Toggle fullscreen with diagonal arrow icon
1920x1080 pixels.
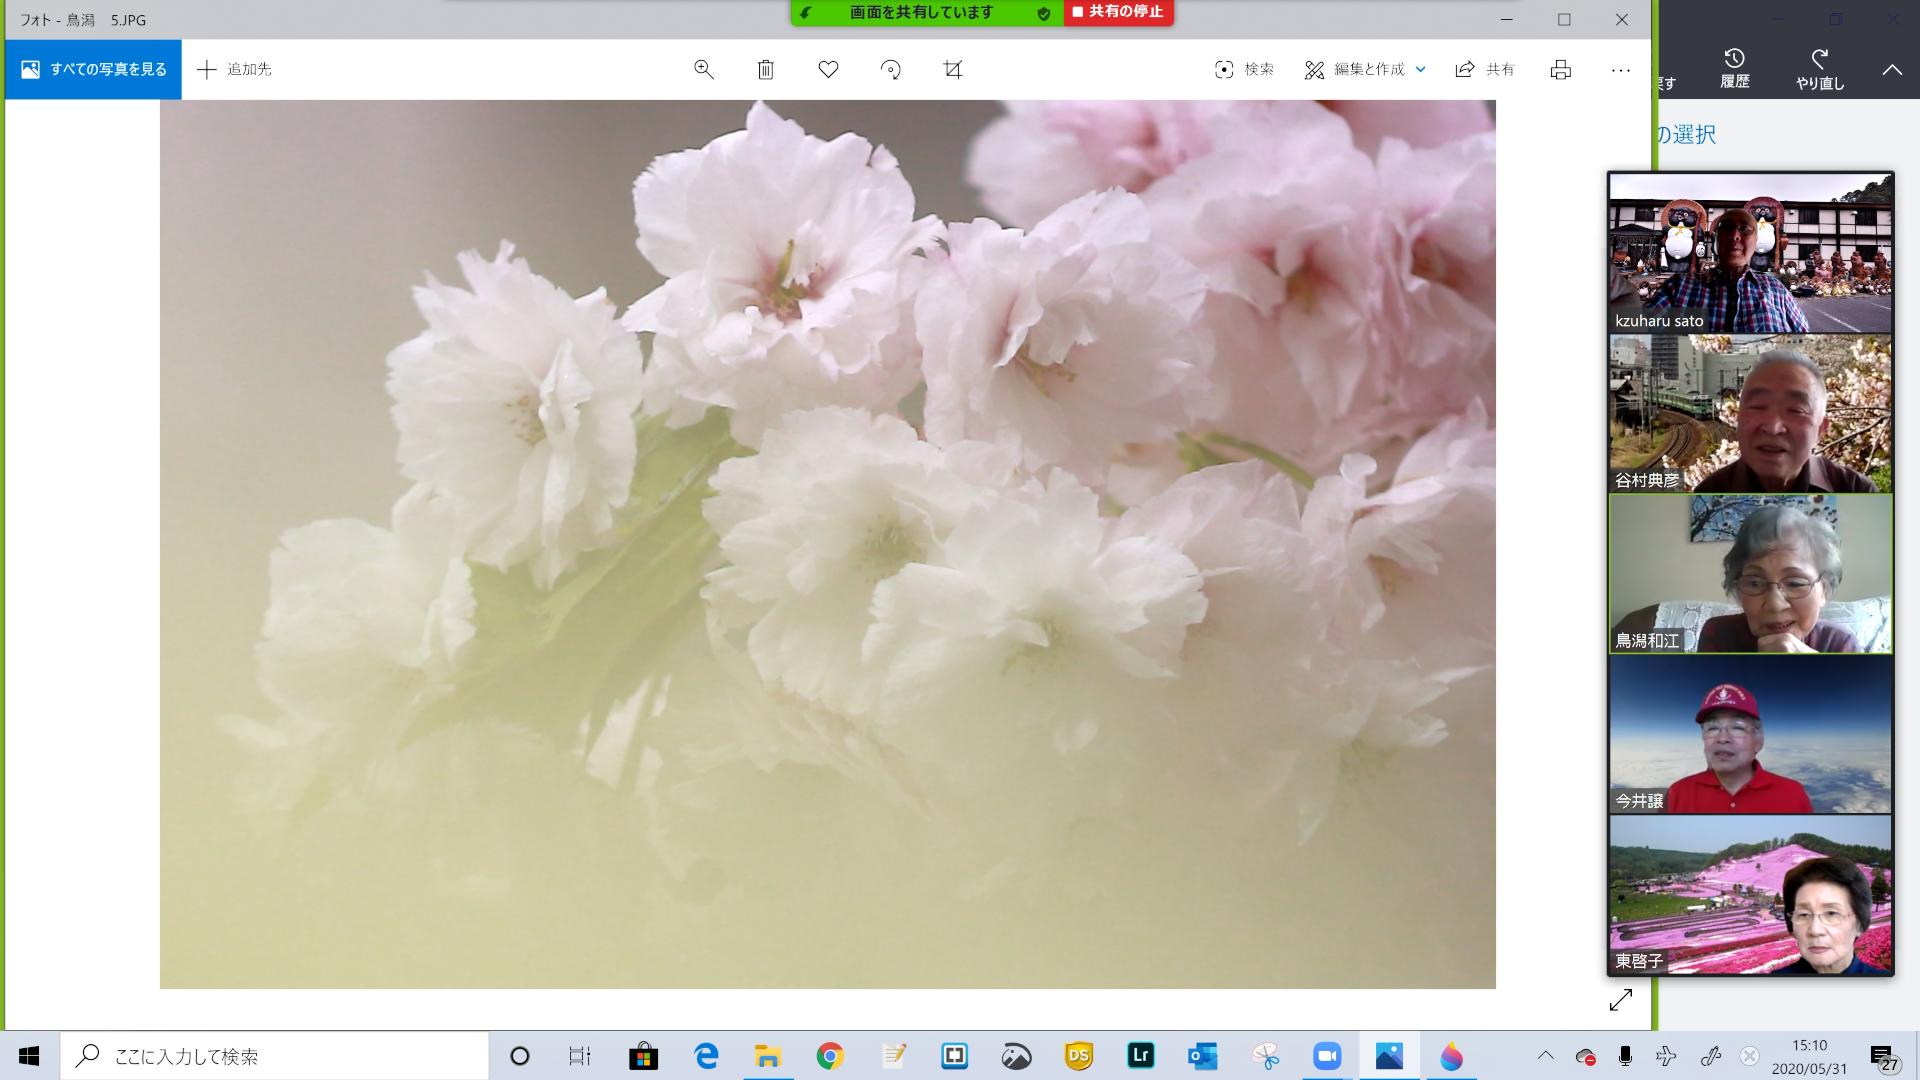tap(1620, 1000)
